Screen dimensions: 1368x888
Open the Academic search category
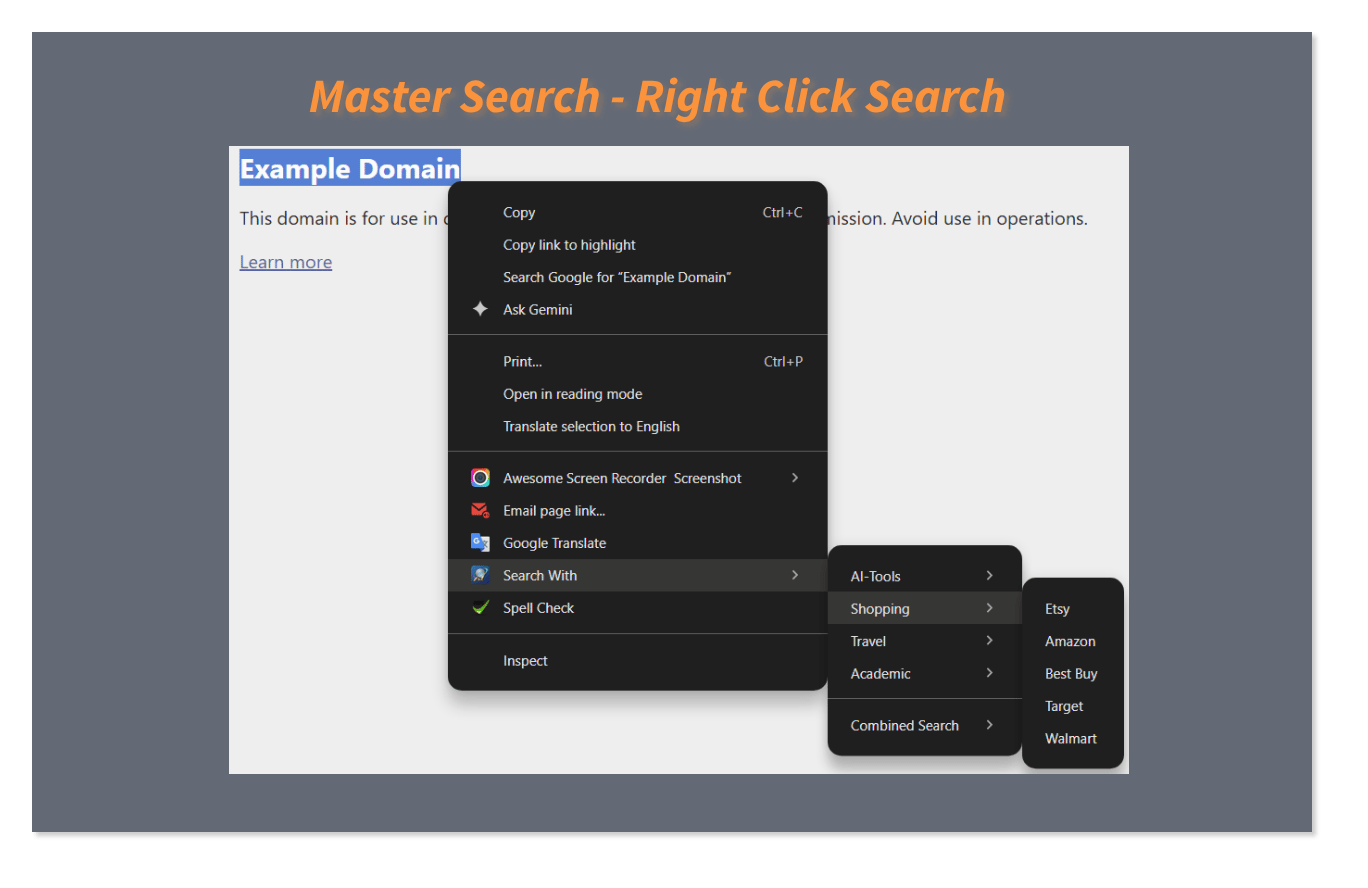pyautogui.click(x=925, y=673)
